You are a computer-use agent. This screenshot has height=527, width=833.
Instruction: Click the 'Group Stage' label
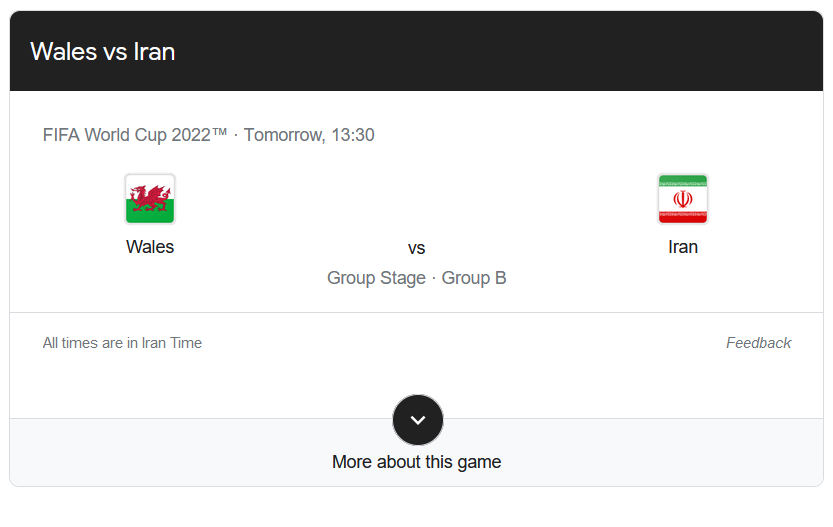click(x=376, y=278)
